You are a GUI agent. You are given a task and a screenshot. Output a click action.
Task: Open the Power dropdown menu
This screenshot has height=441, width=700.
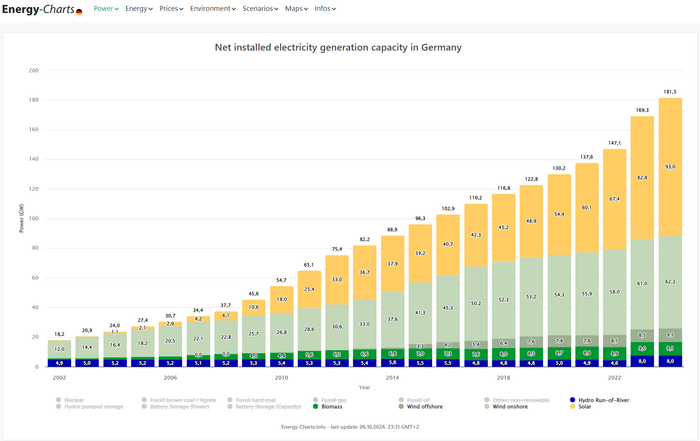106,8
